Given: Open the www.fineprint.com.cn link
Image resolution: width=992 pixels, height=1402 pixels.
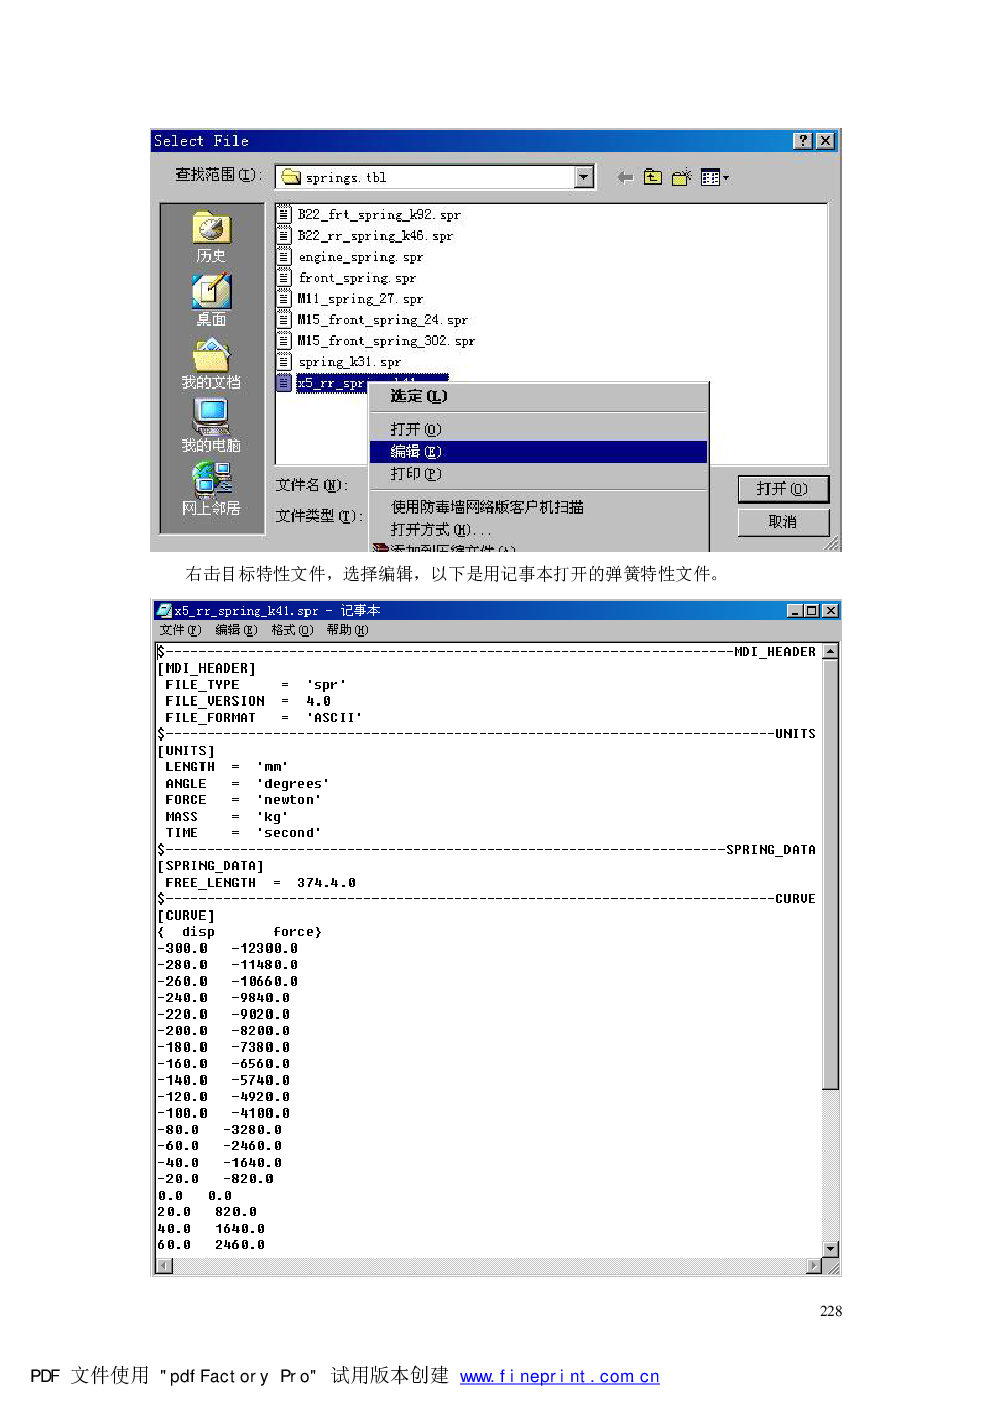Looking at the screenshot, I should (560, 1377).
